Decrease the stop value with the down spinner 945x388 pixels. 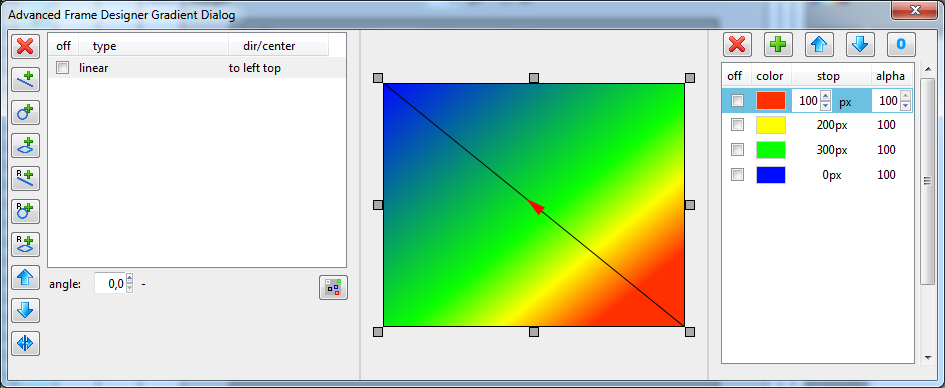click(x=826, y=105)
